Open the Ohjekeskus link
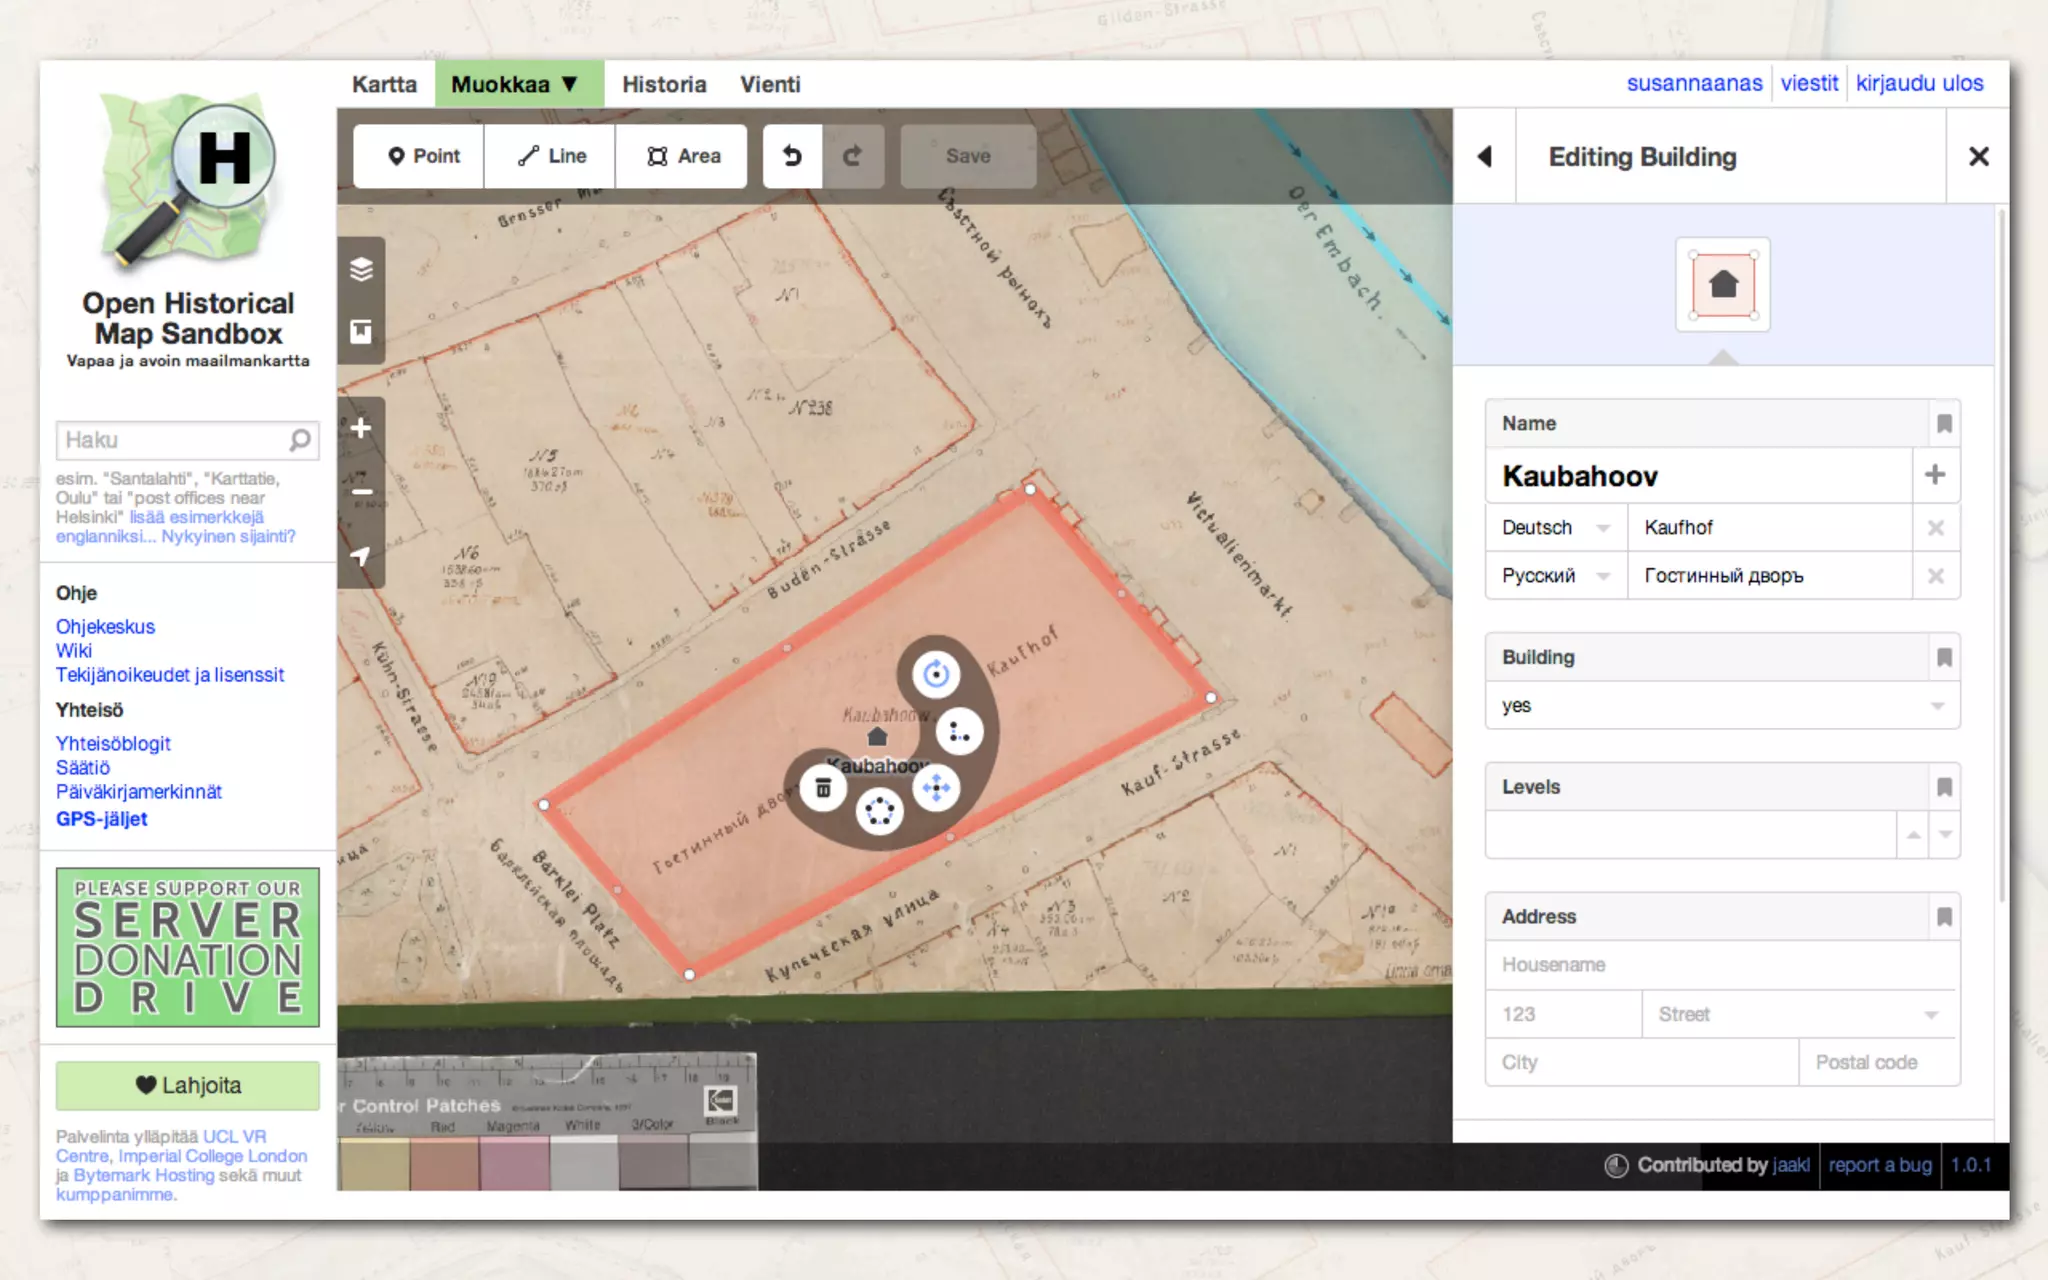 pyautogui.click(x=105, y=627)
